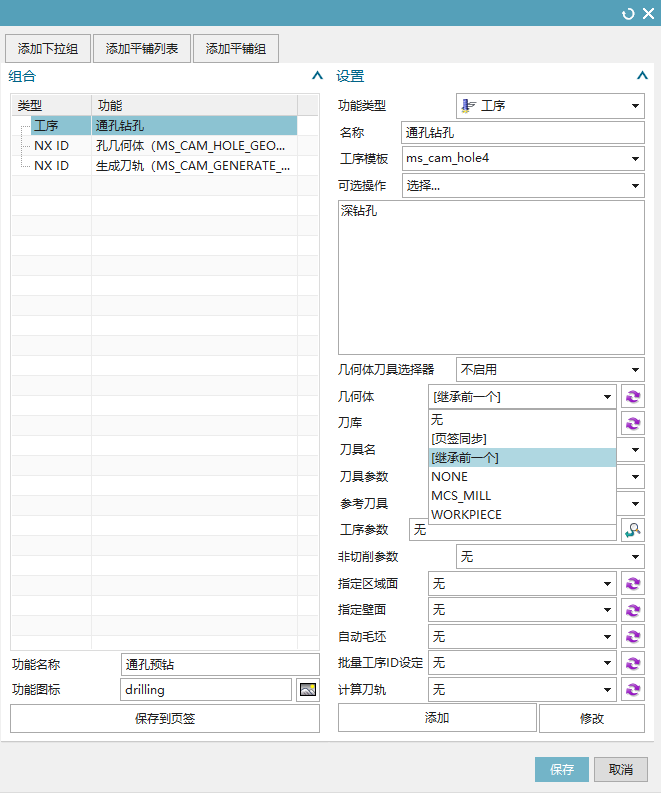Click the 深钻孔 description text area

[491, 278]
